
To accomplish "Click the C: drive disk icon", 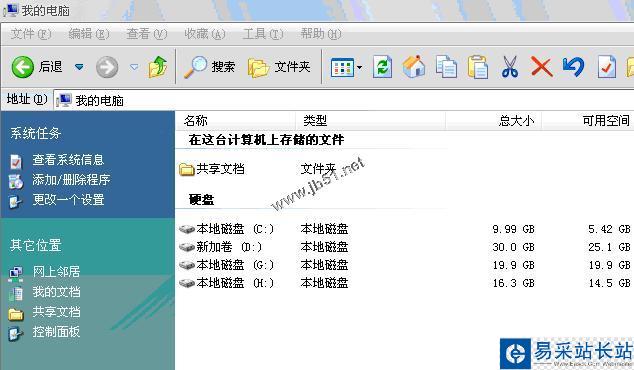I will point(187,229).
